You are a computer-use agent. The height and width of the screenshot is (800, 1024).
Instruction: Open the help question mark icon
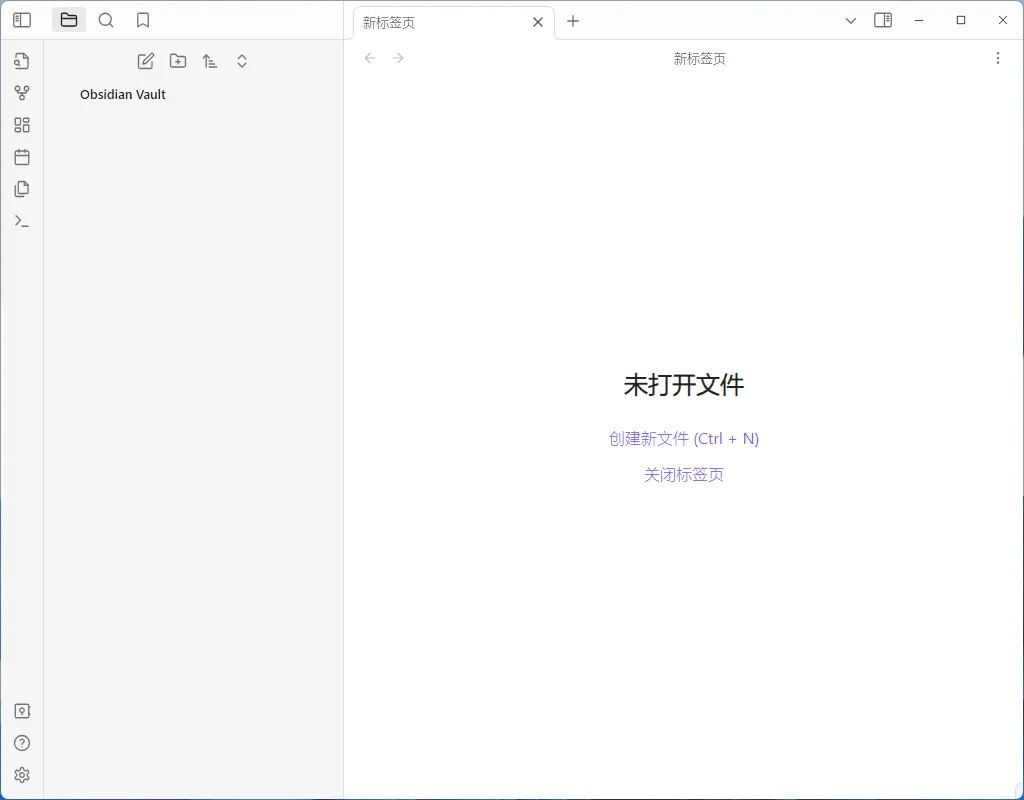[x=22, y=743]
